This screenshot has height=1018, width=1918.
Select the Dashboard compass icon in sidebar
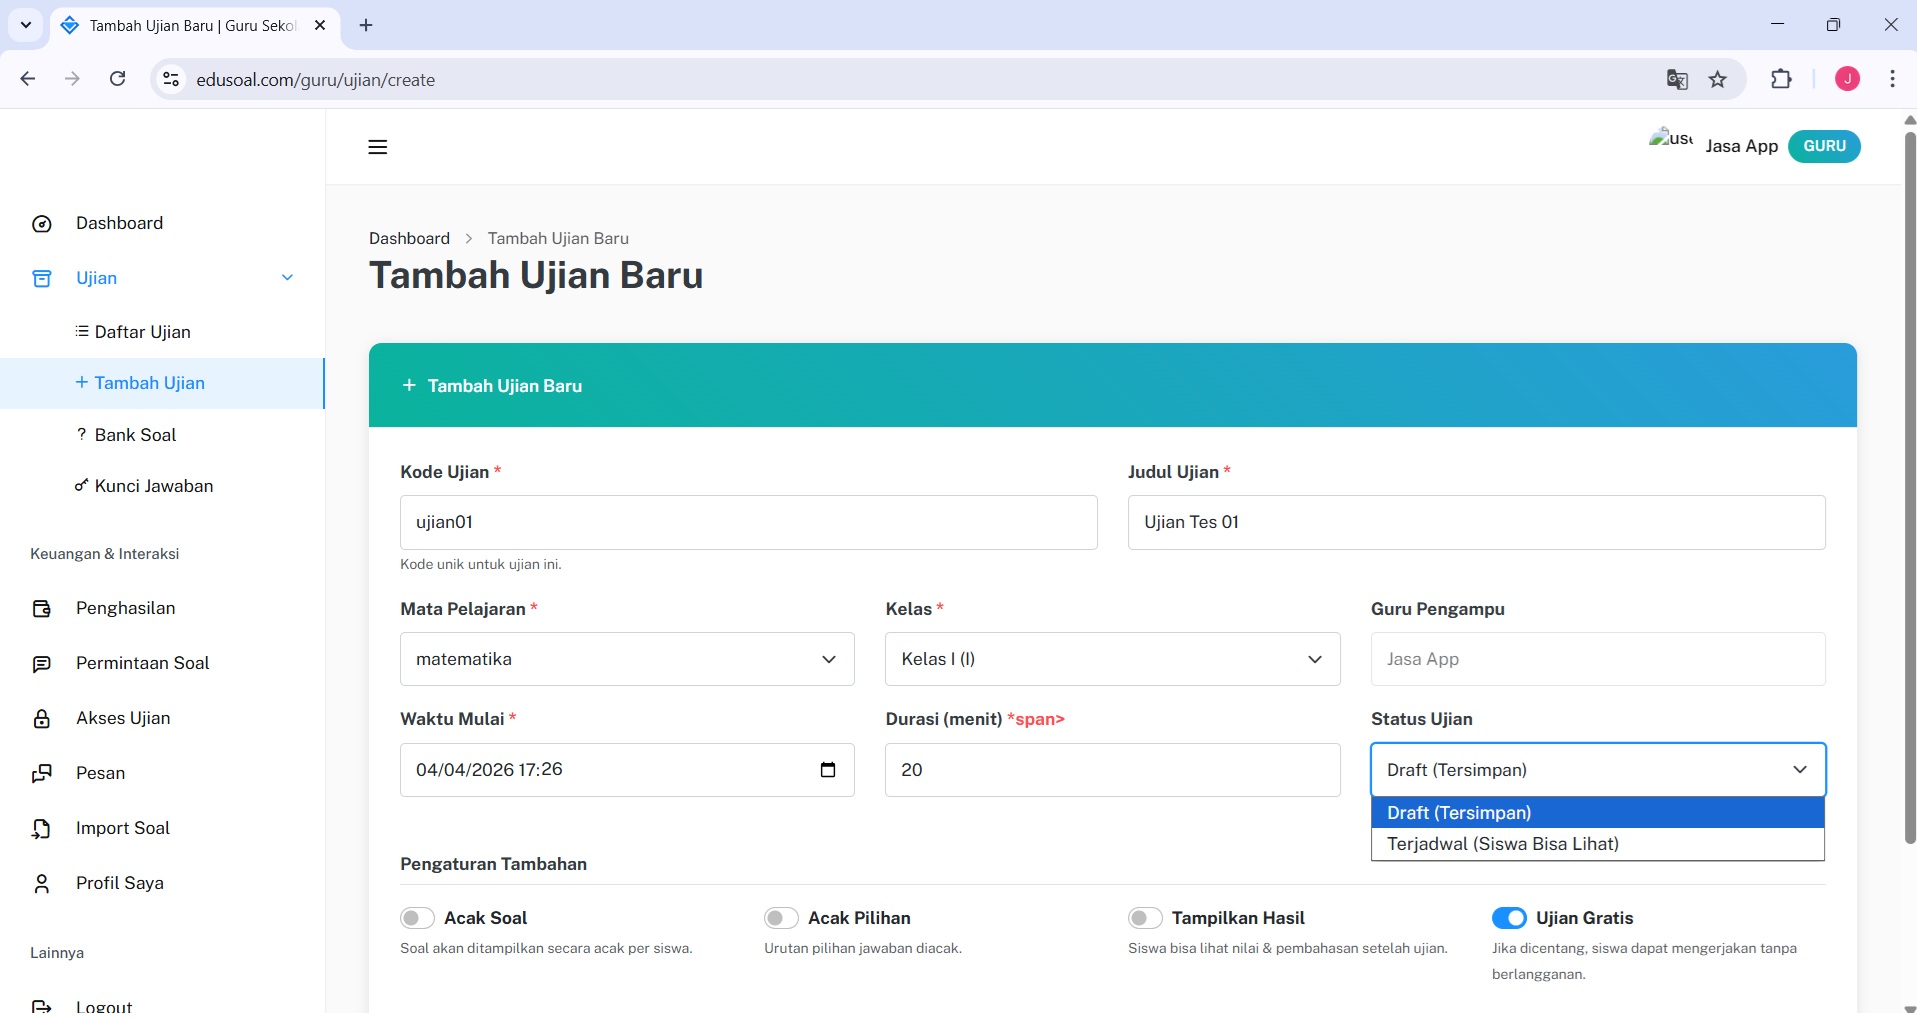click(x=41, y=223)
